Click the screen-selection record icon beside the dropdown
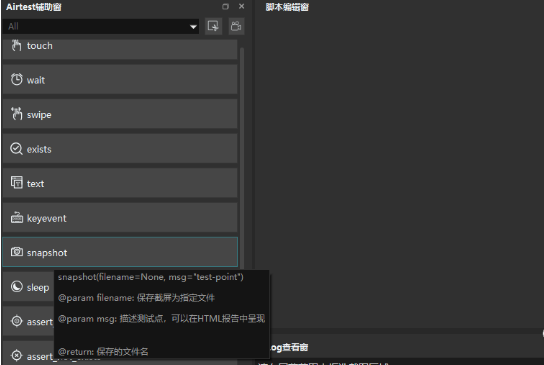The image size is (544, 365). pyautogui.click(x=213, y=26)
